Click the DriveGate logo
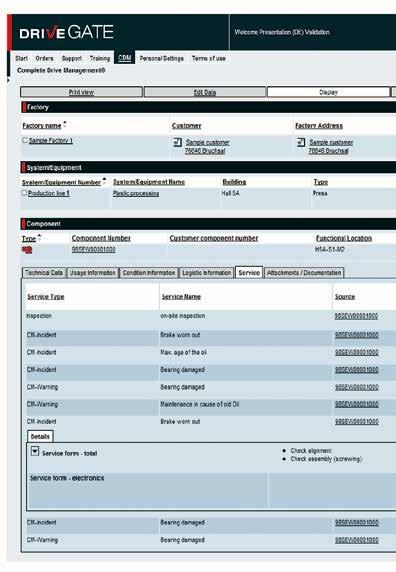The image size is (396, 572). [x=66, y=32]
